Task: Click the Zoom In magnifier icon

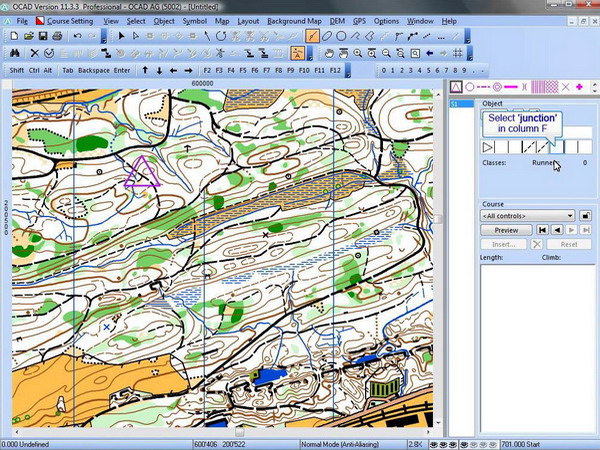Action: click(358, 53)
